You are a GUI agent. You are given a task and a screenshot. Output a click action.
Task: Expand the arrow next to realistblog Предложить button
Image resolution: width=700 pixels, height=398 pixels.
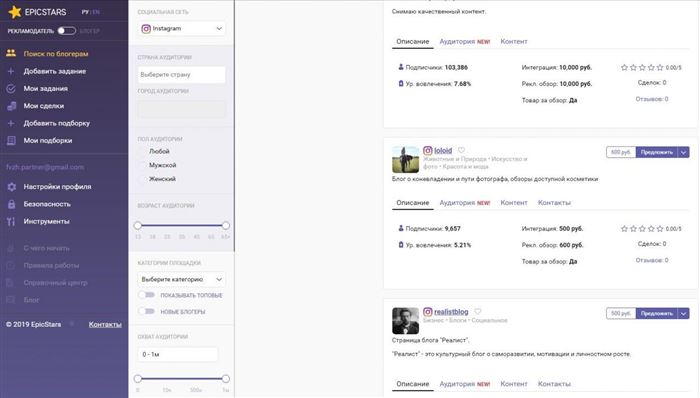[683, 313]
